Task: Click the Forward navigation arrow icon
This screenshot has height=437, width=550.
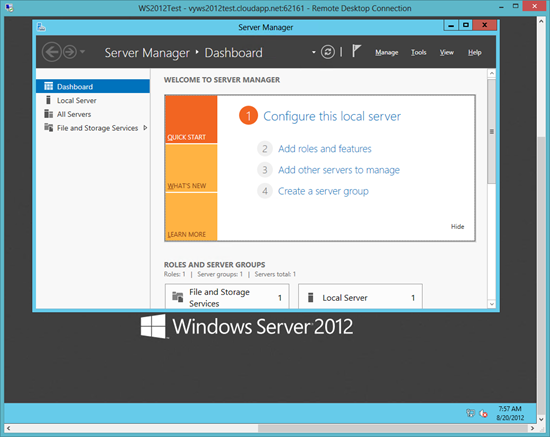Action: [x=70, y=52]
